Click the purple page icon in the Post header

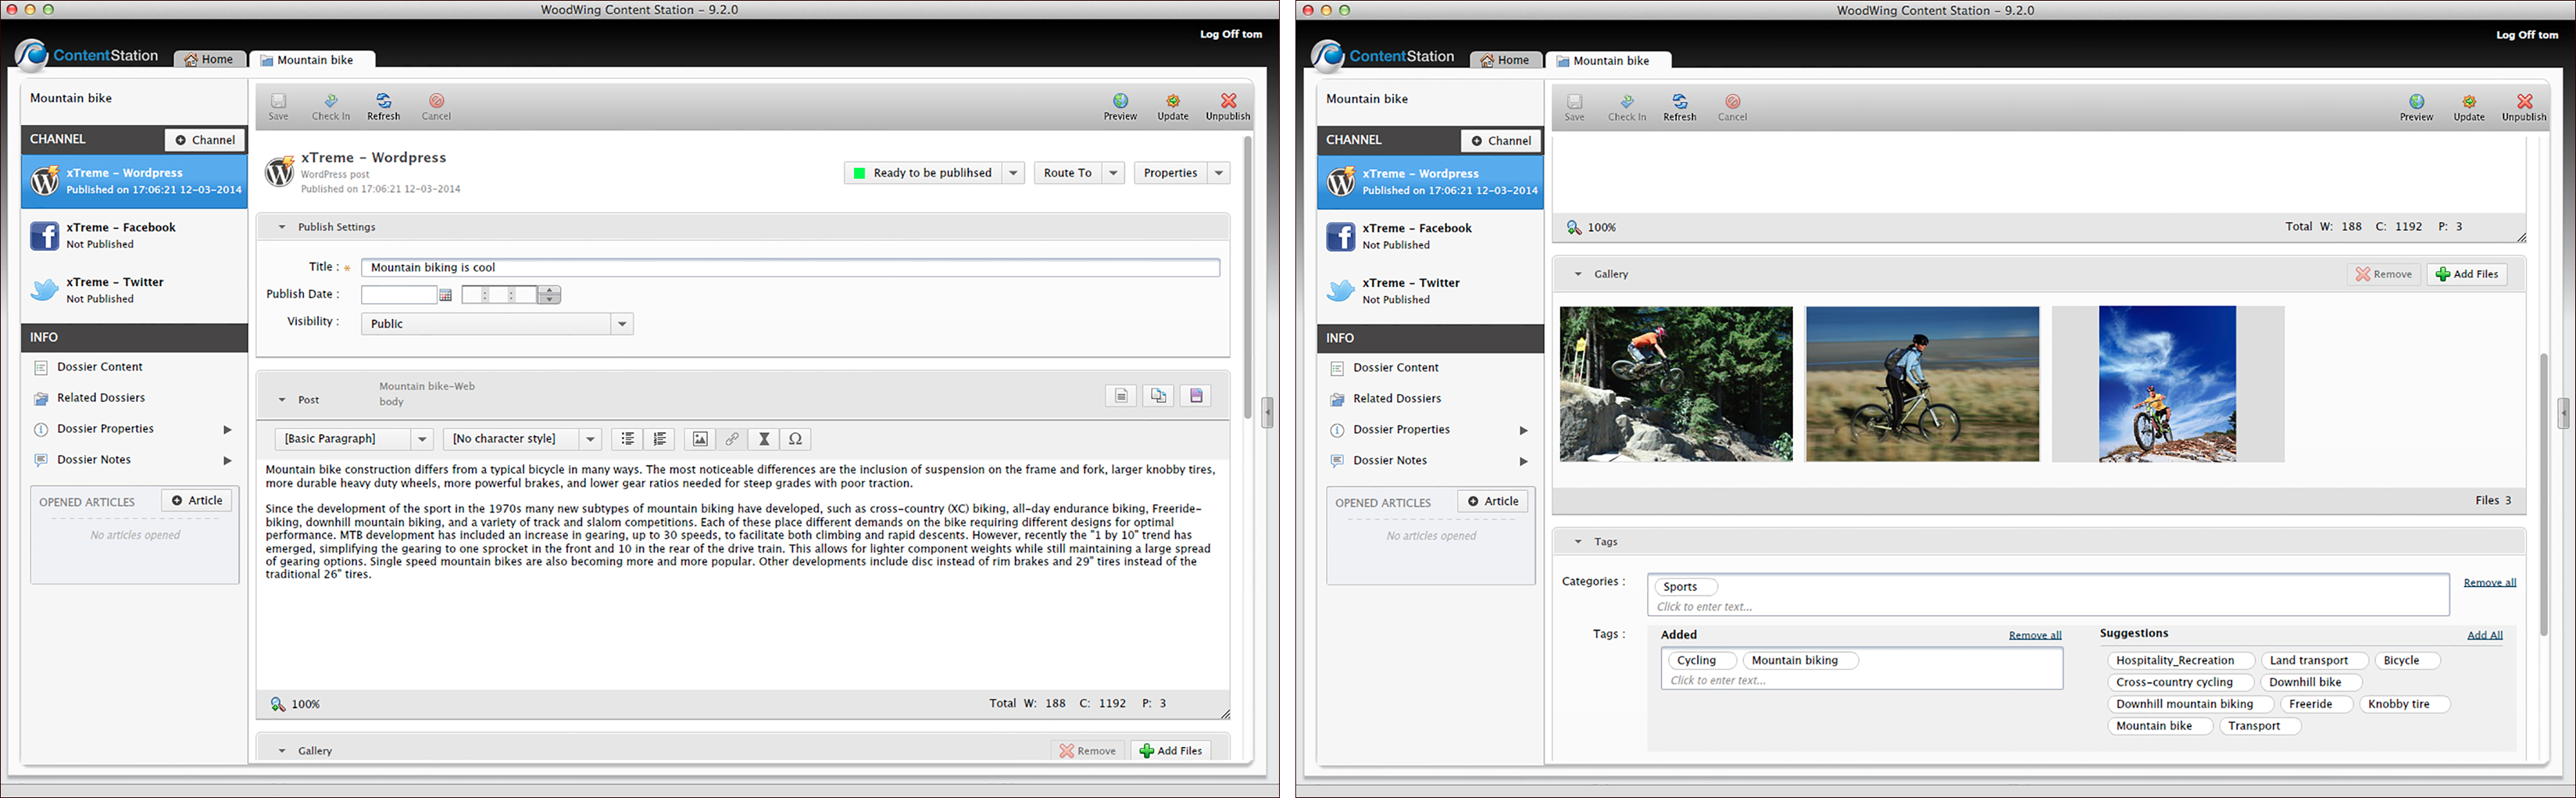click(1195, 396)
